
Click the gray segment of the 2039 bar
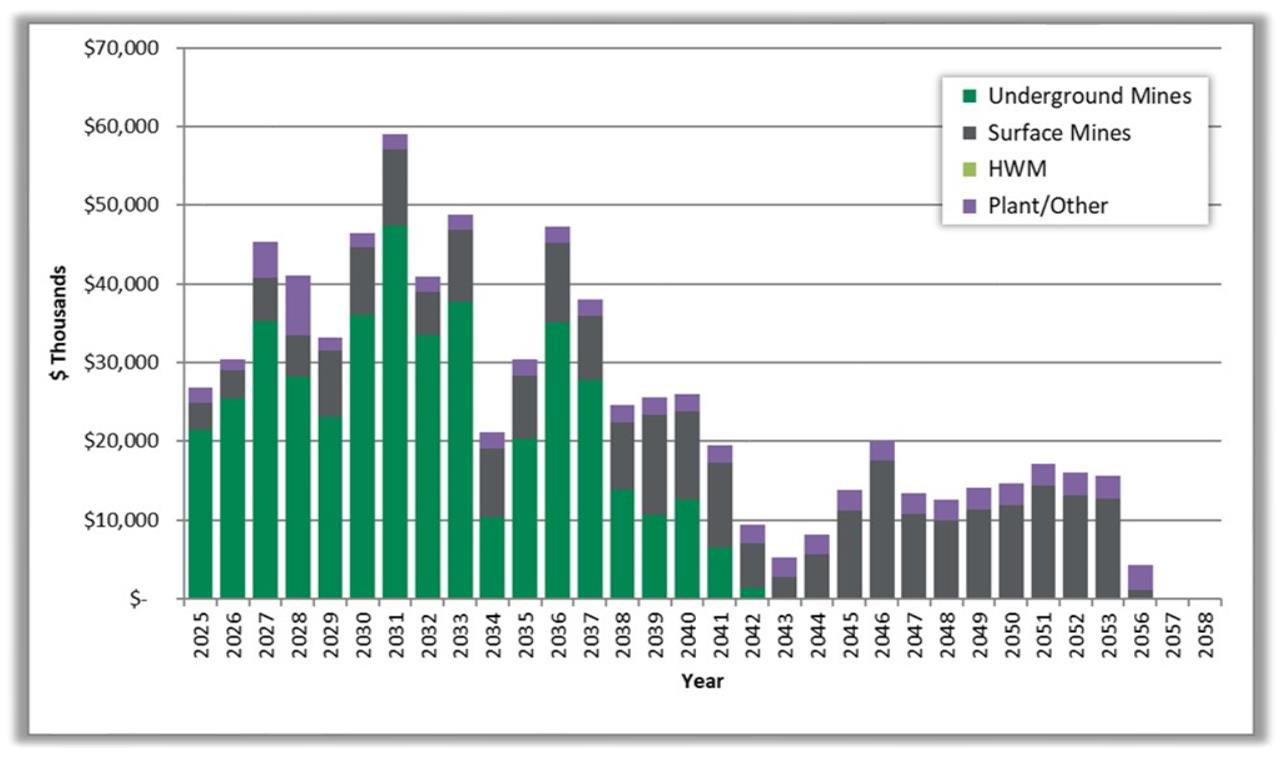655,465
